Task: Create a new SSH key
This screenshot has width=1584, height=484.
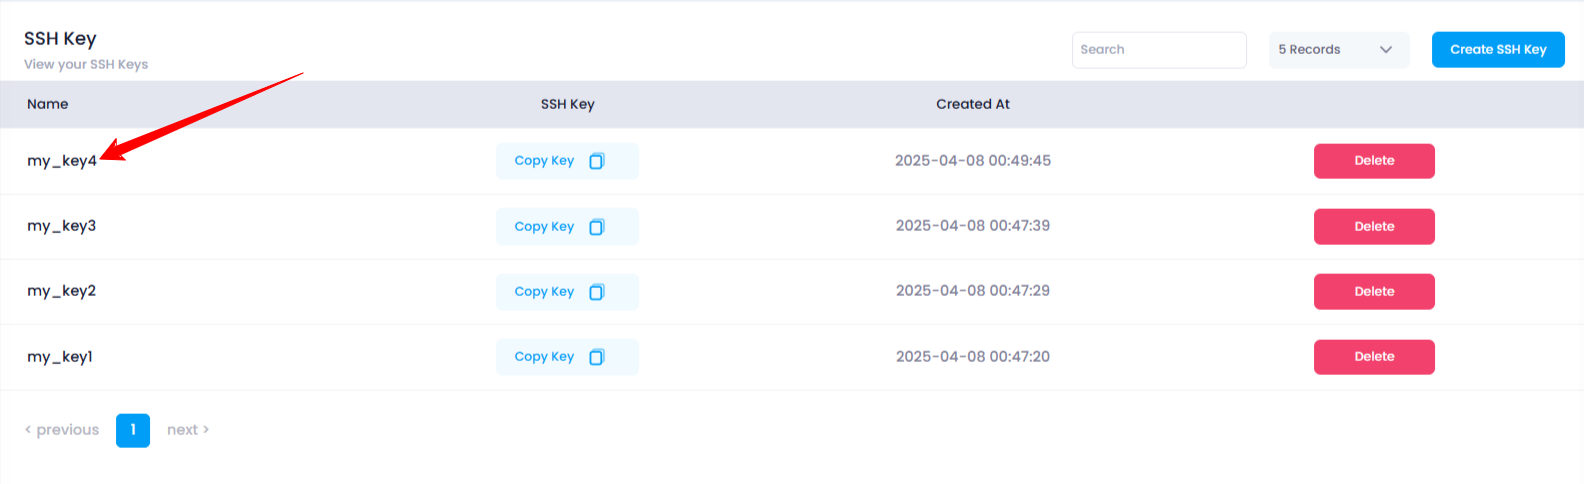Action: (1498, 50)
